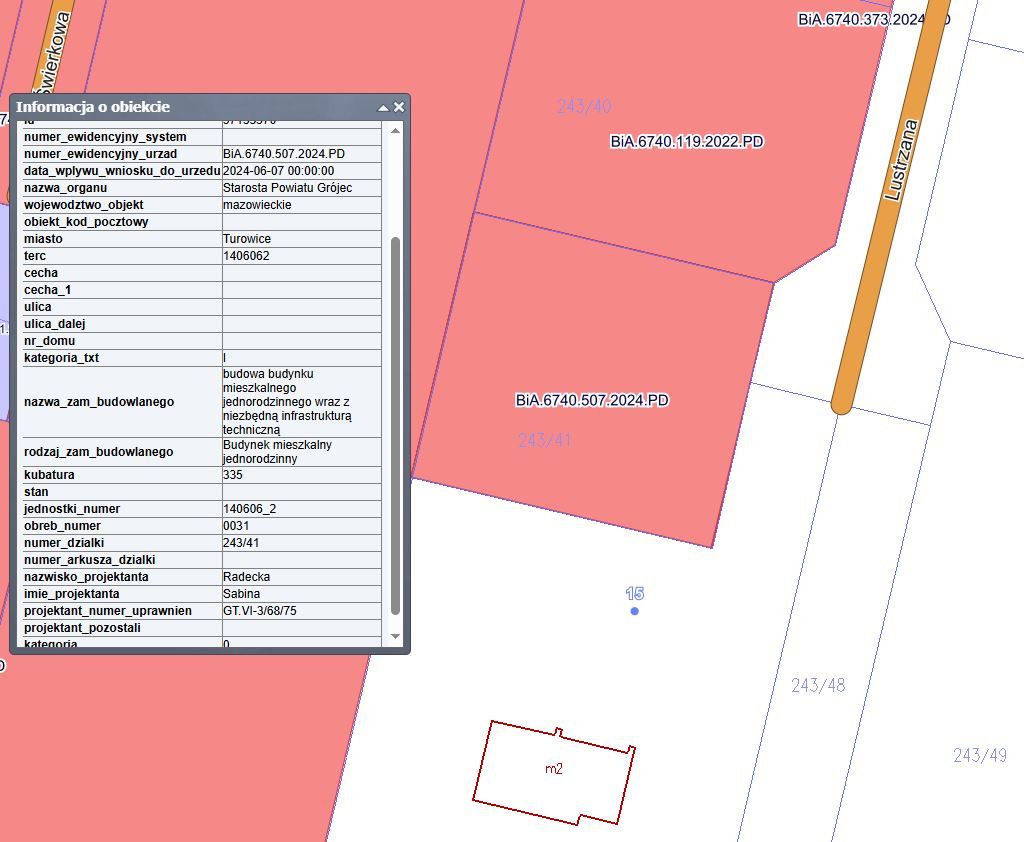The width and height of the screenshot is (1024, 842).
Task: Select parcel 243/49 on the map
Action: 979,755
